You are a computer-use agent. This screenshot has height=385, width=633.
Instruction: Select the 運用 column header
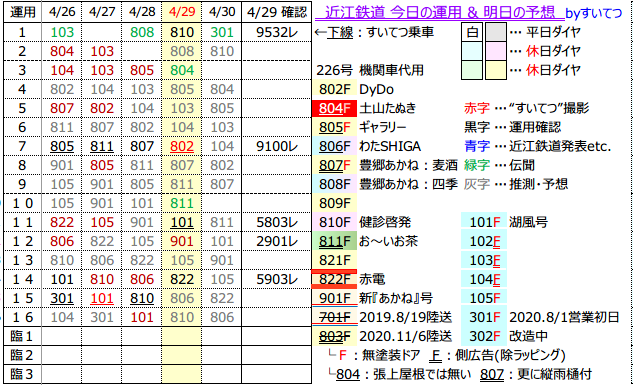(22, 12)
